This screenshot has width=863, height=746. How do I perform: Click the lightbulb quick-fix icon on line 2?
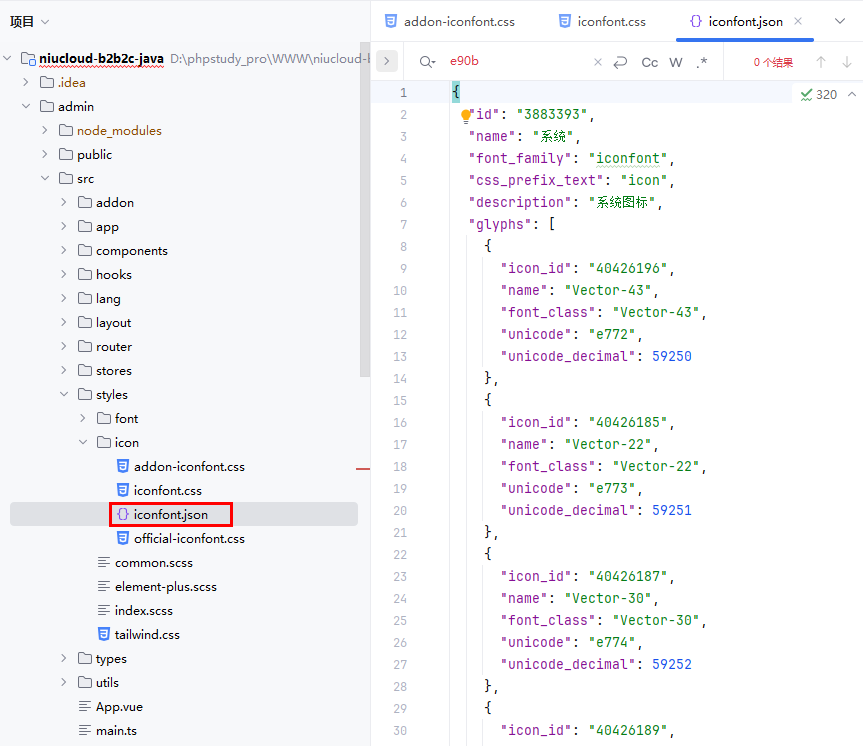click(465, 115)
